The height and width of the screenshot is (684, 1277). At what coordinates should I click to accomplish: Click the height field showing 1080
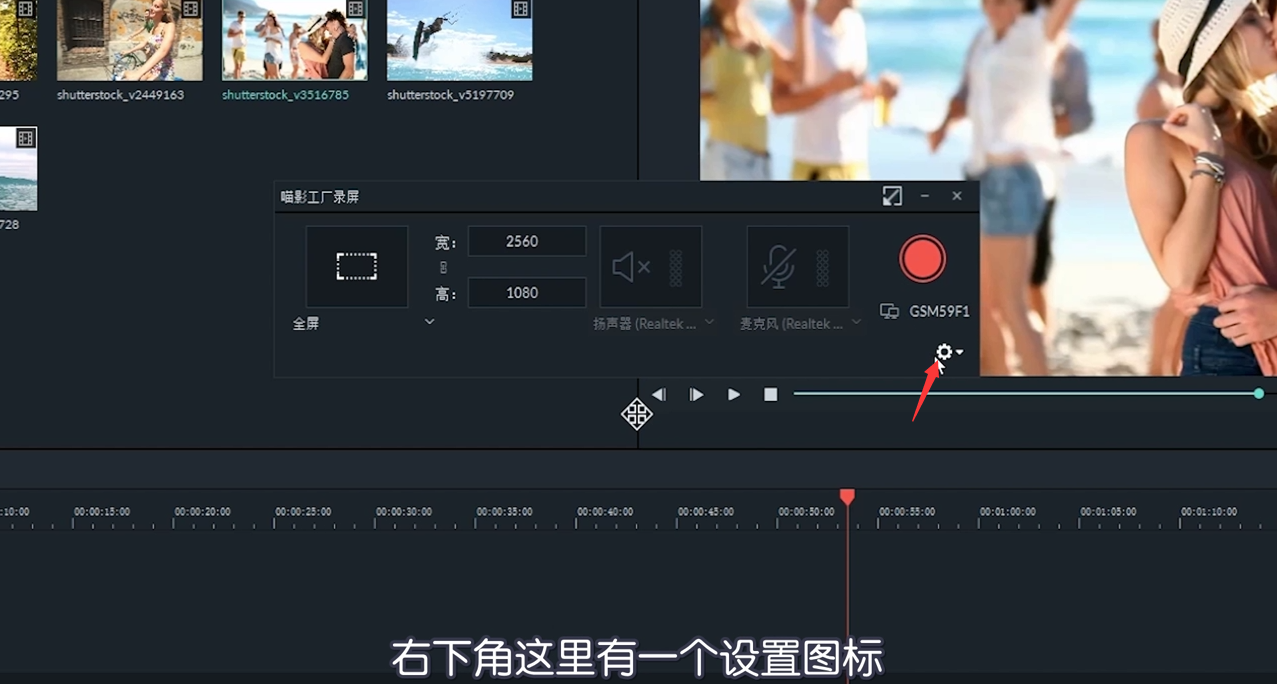[527, 293]
